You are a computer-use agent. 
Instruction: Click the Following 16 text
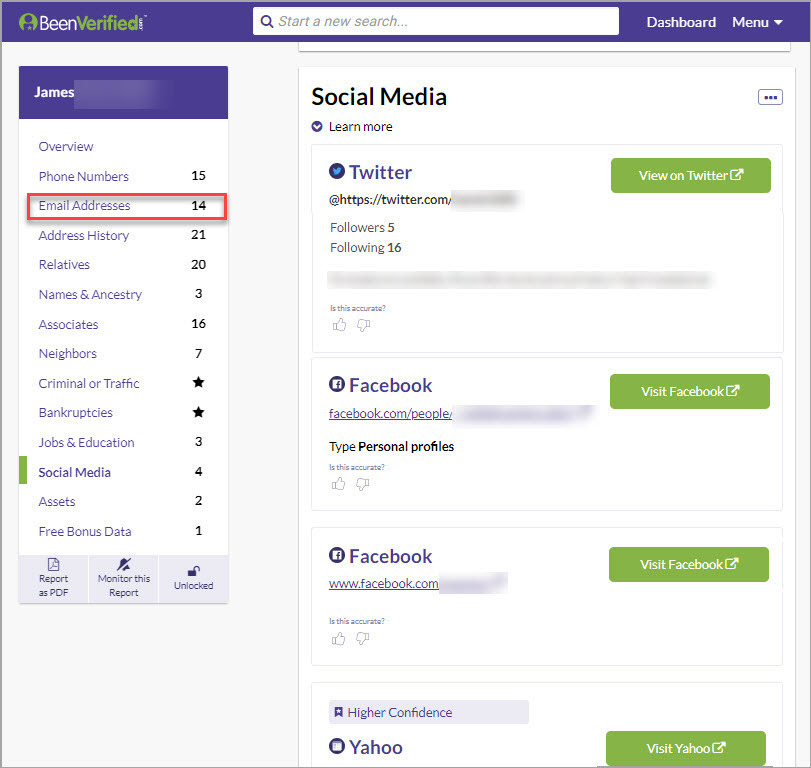[366, 248]
